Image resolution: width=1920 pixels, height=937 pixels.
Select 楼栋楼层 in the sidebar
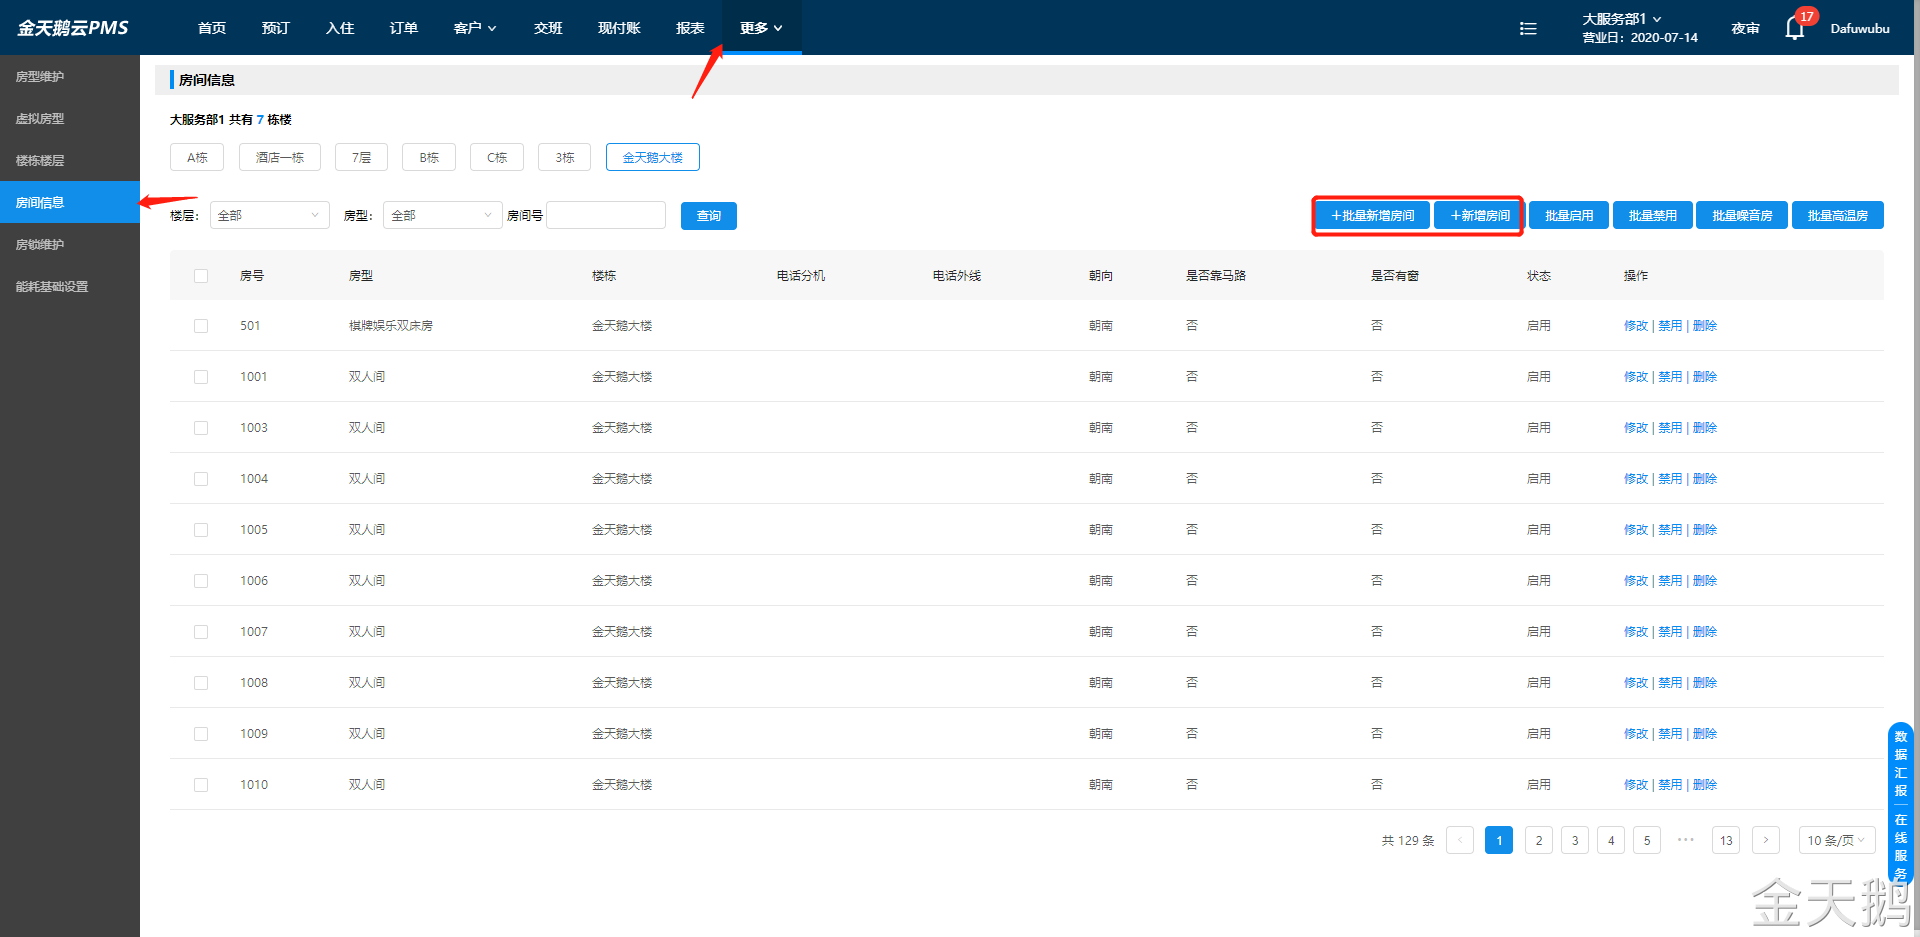click(70, 161)
